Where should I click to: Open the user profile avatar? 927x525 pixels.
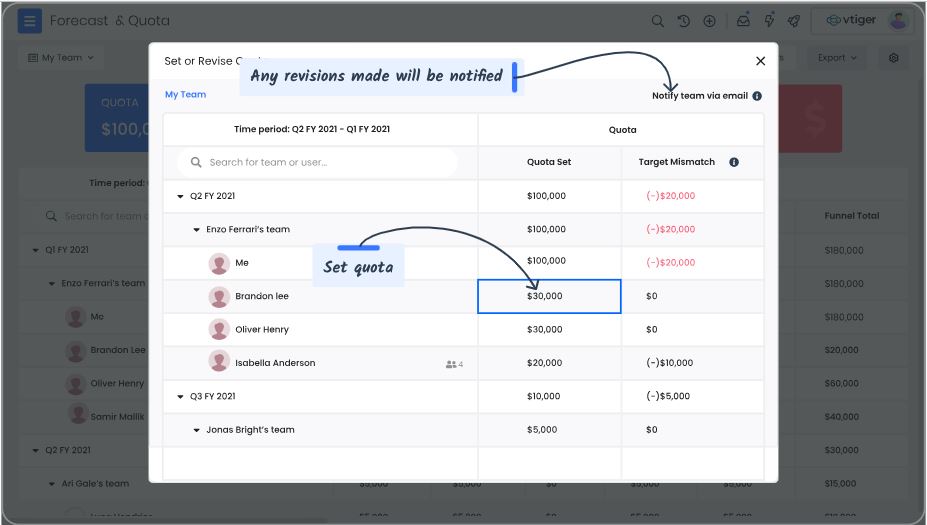click(x=898, y=21)
